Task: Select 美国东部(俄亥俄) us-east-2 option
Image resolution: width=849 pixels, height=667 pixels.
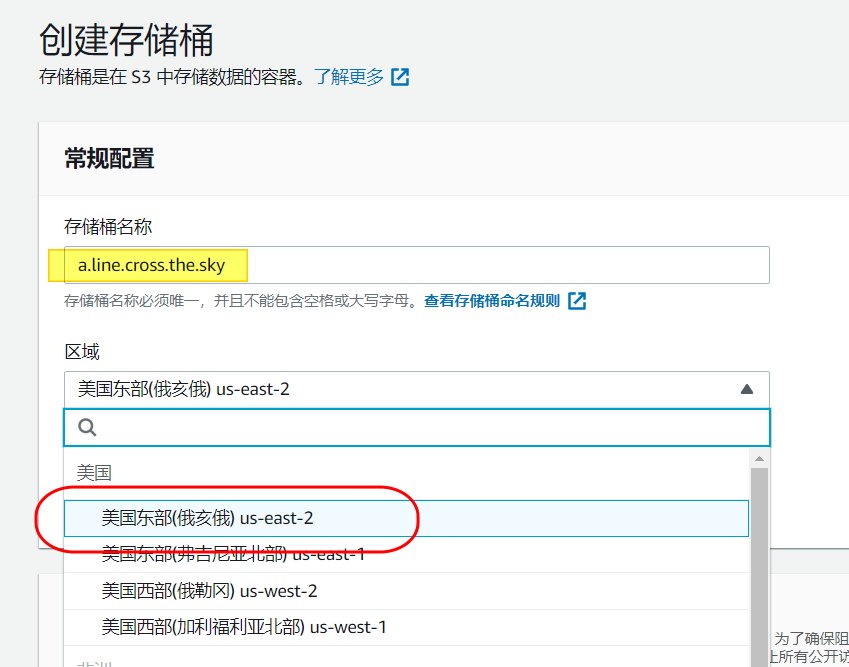Action: click(x=207, y=518)
